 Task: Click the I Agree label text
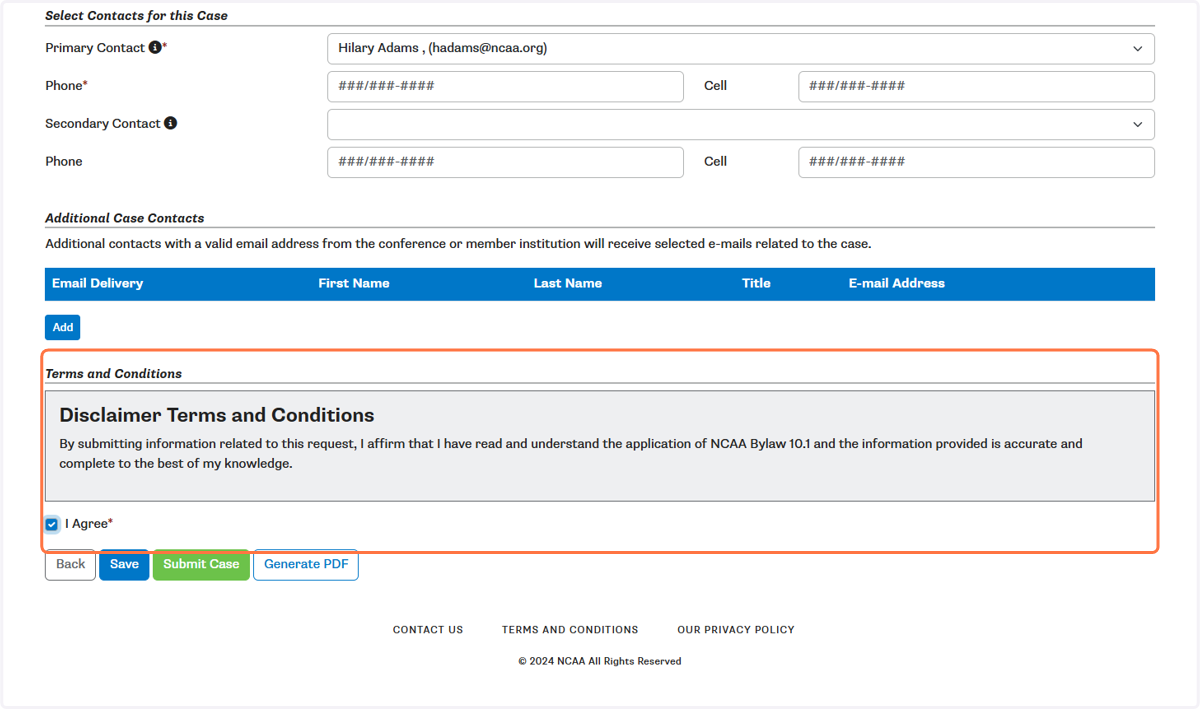coord(89,524)
